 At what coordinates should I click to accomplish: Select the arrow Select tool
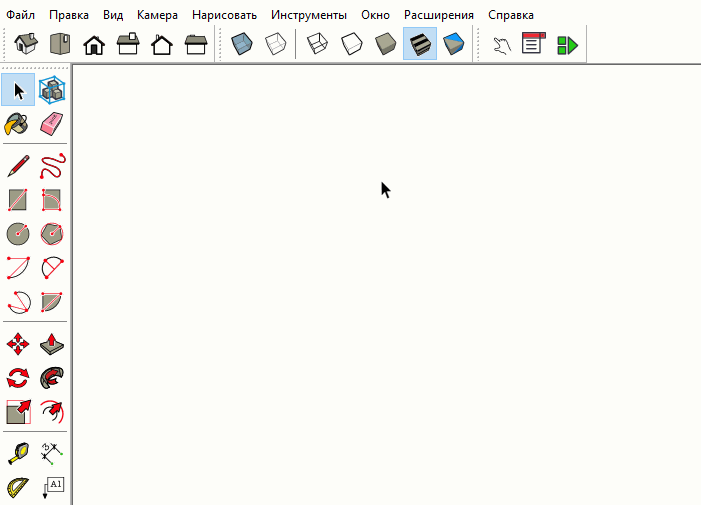(x=18, y=90)
